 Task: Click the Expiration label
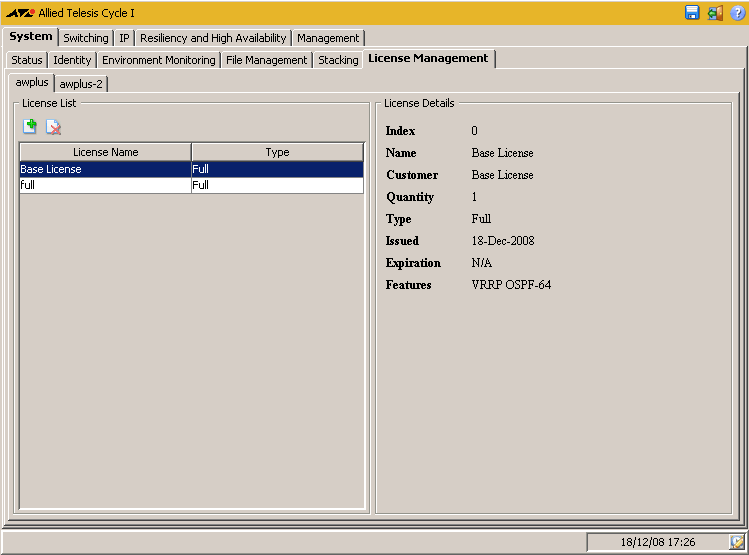coord(413,263)
